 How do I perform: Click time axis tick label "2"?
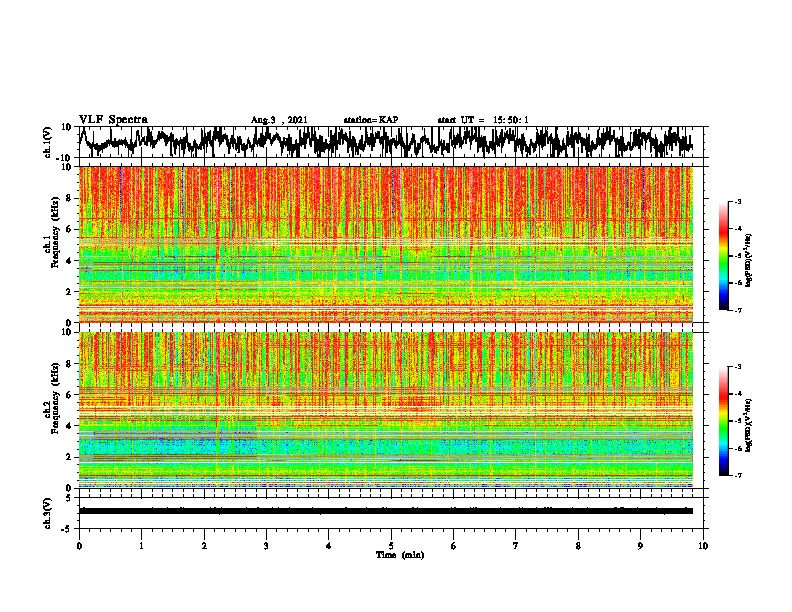click(x=204, y=546)
